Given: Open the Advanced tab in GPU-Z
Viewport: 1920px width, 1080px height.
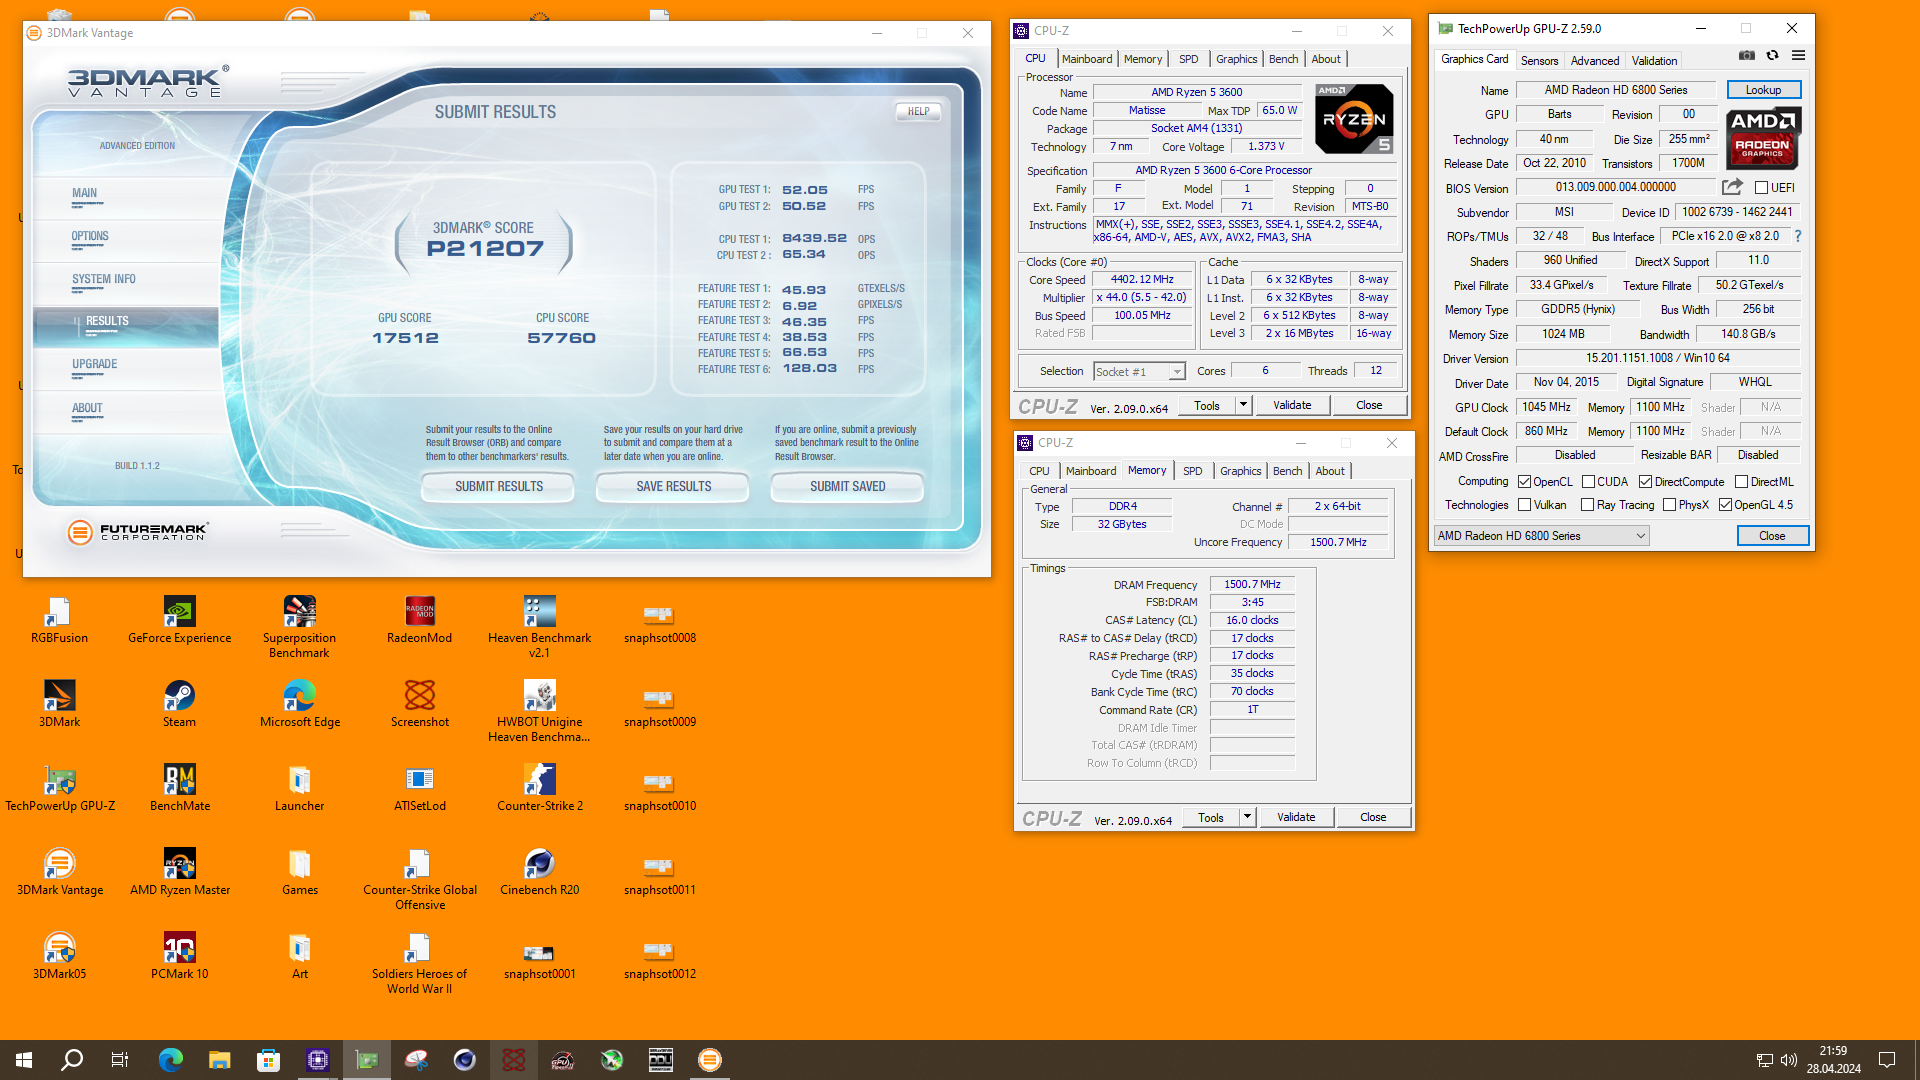Looking at the screenshot, I should 1594,61.
